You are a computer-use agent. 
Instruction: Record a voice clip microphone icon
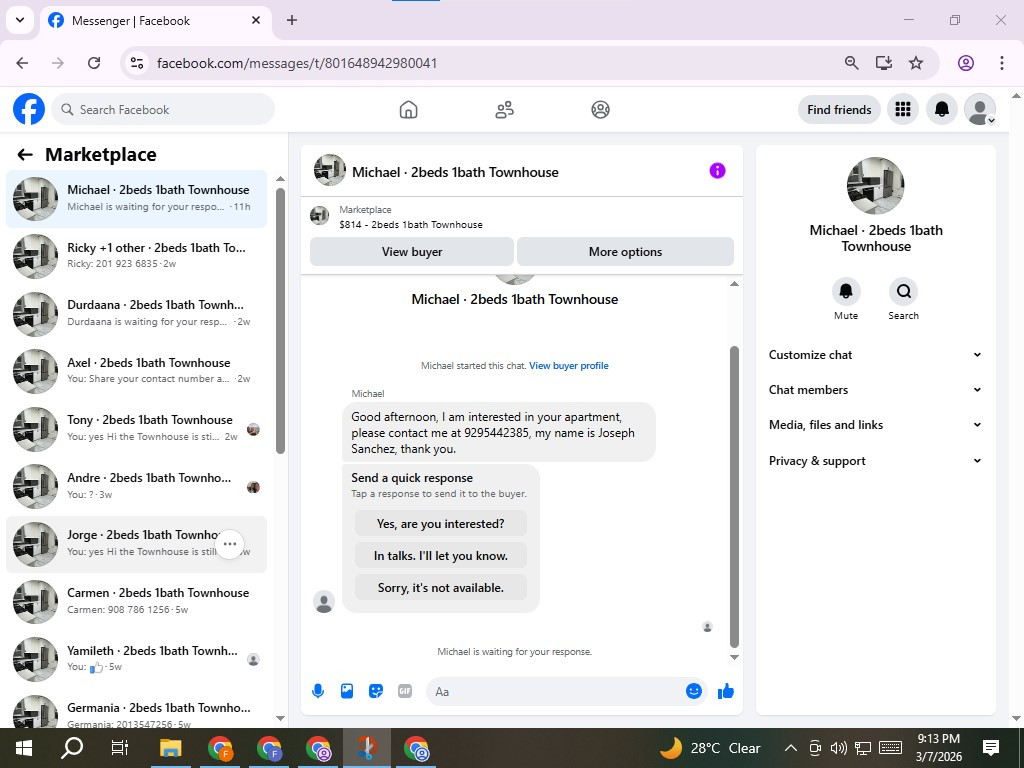[x=318, y=691]
